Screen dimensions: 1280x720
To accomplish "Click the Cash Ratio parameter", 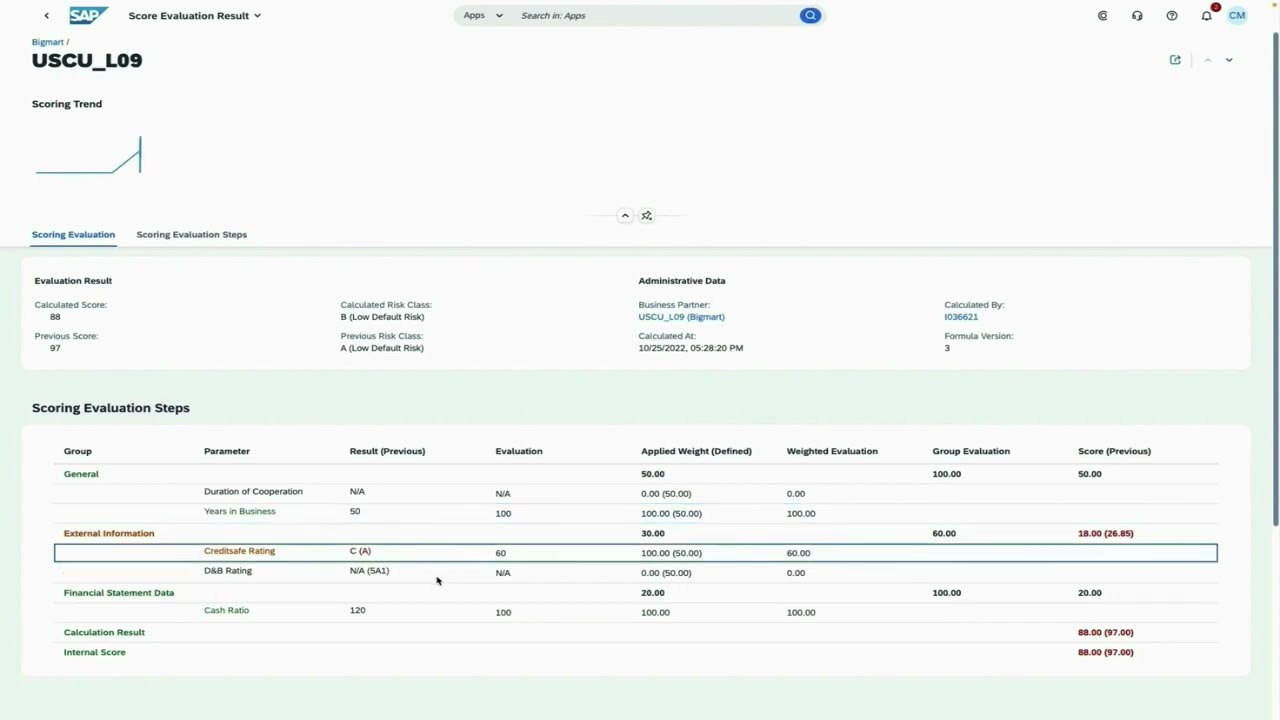I will (226, 610).
